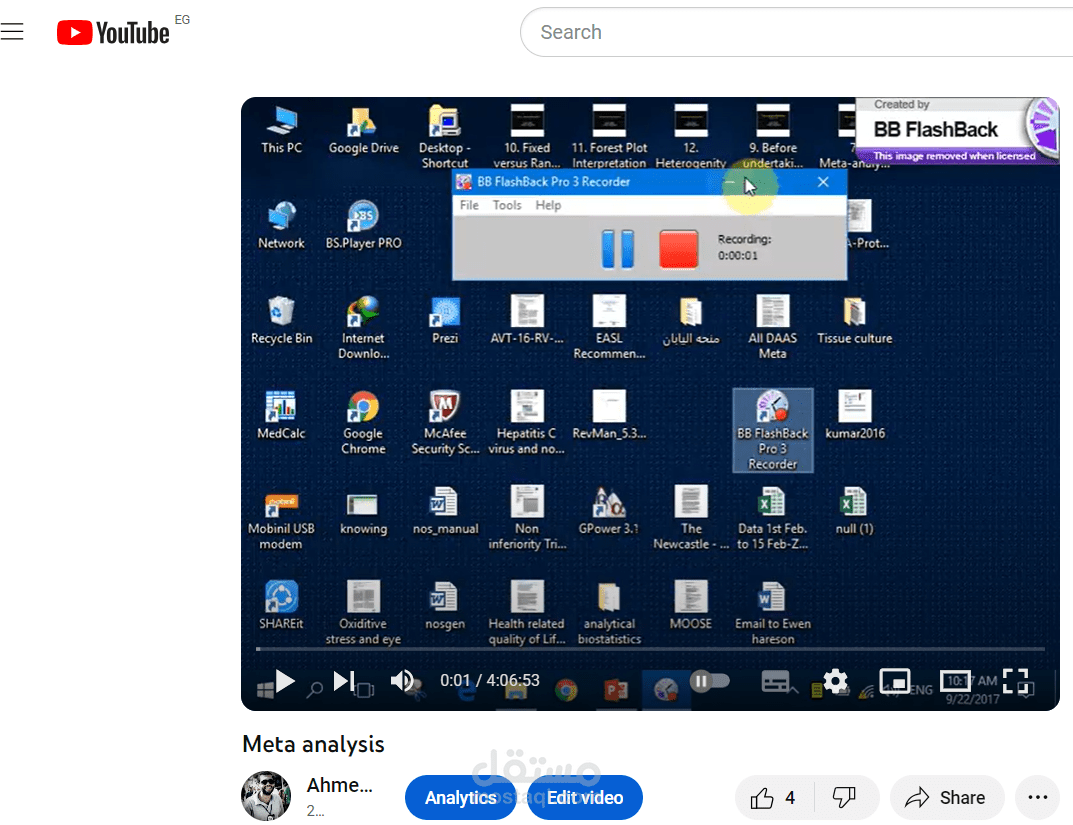Select the 11. Forest Plot Interpretation file
The height and width of the screenshot is (825, 1073).
pos(609,137)
